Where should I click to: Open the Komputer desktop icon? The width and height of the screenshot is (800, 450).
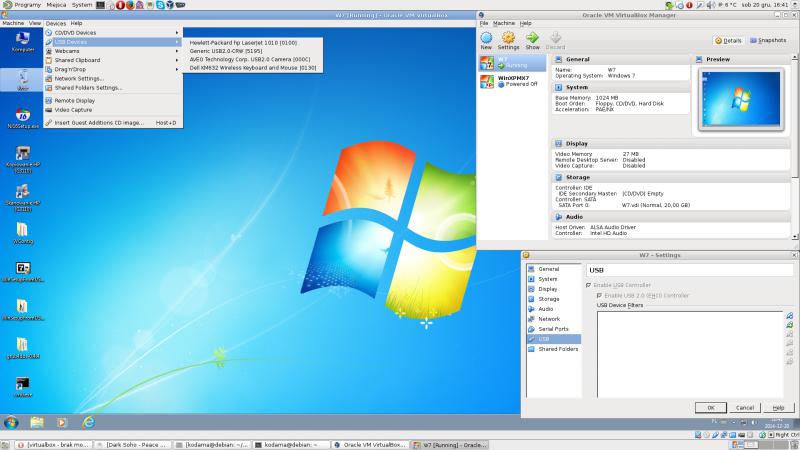coord(22,40)
